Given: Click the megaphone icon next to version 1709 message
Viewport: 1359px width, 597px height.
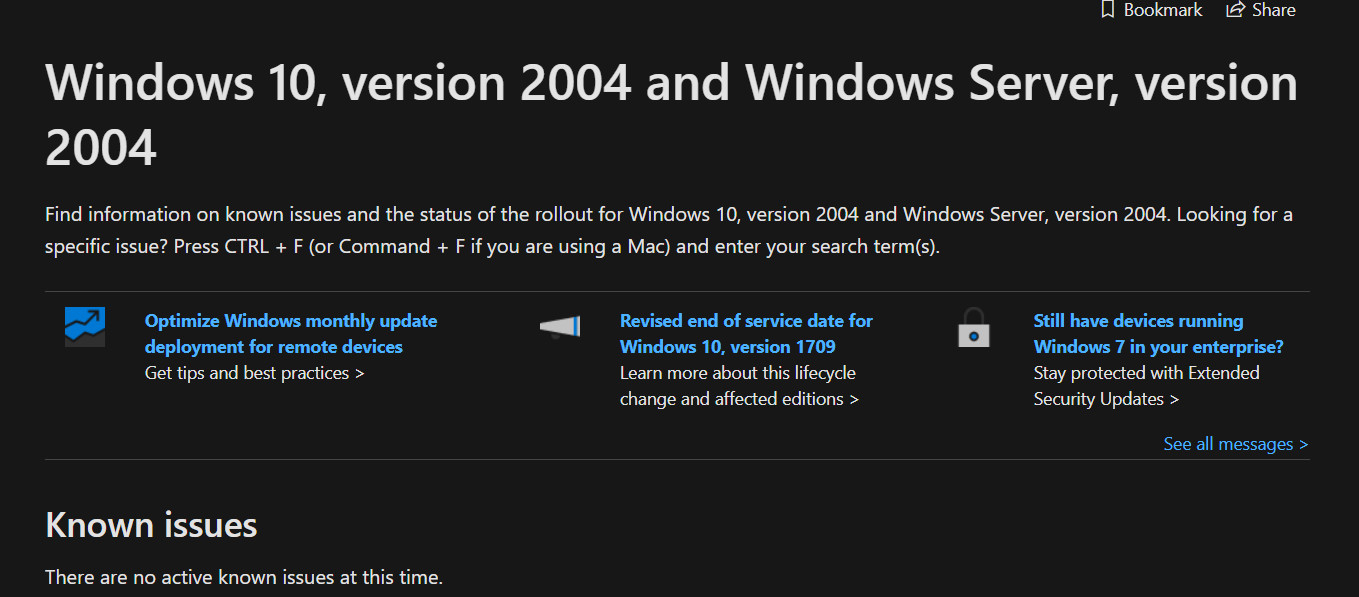Looking at the screenshot, I should point(558,327).
